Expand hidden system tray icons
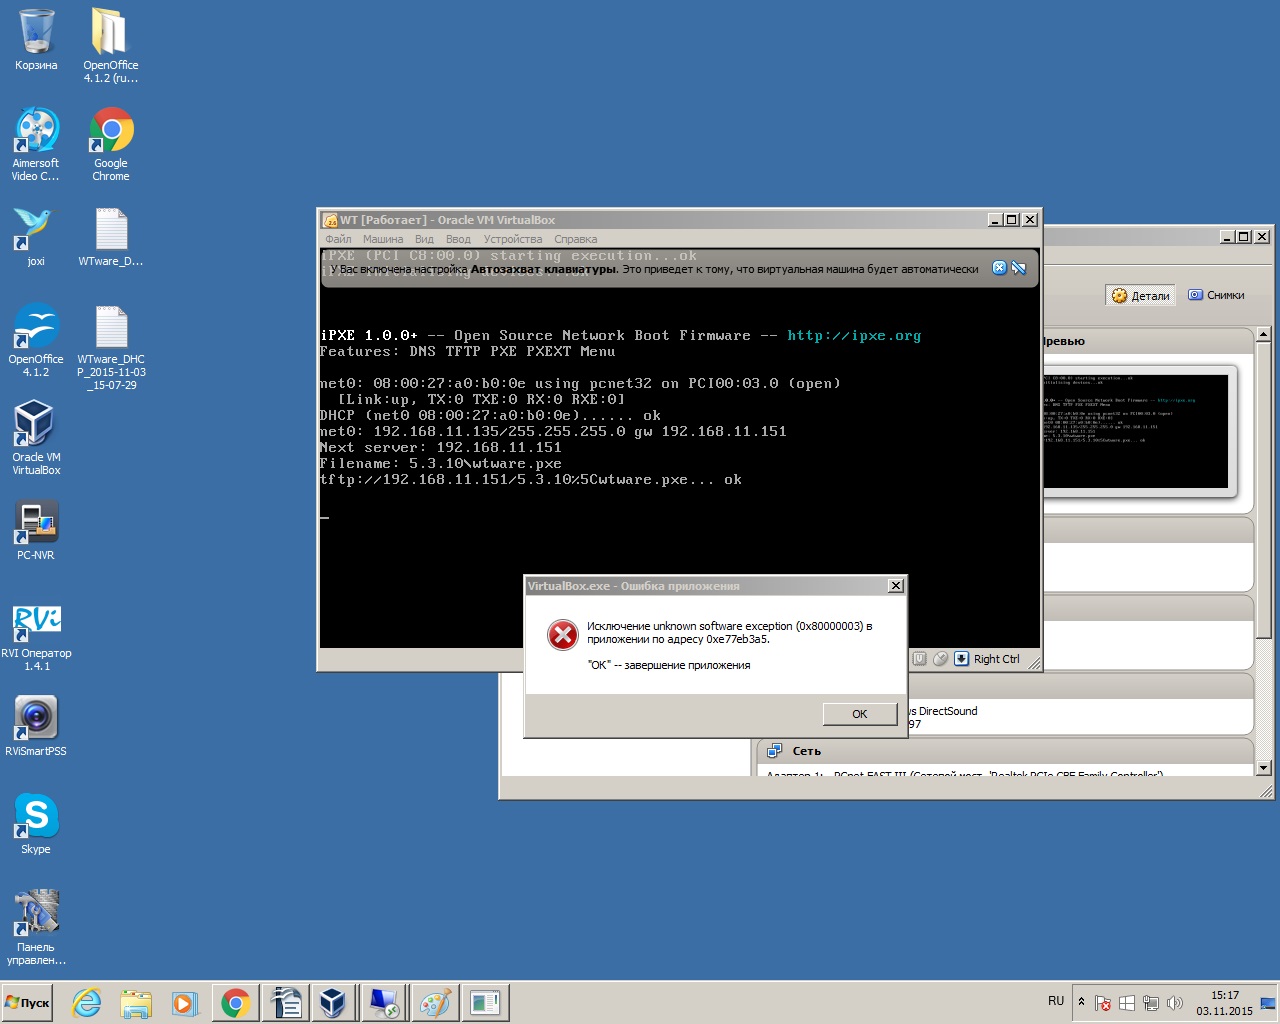Viewport: 1280px width, 1024px height. pyautogui.click(x=1081, y=1002)
